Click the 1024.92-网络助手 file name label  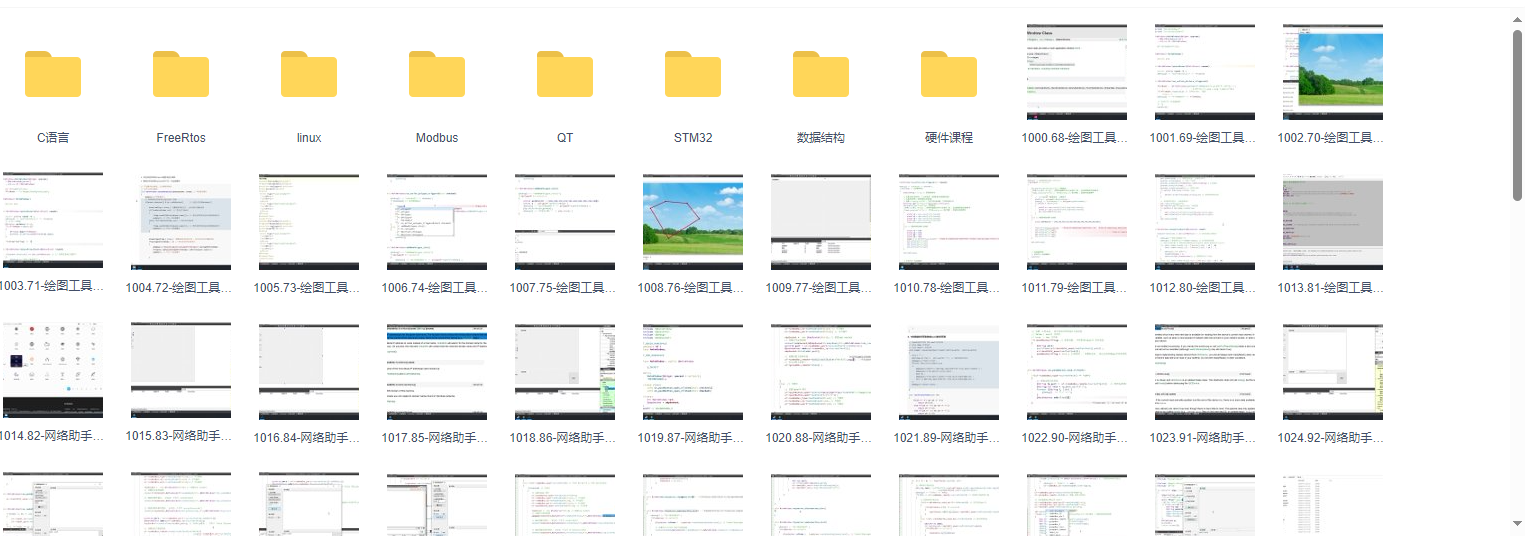[1333, 438]
